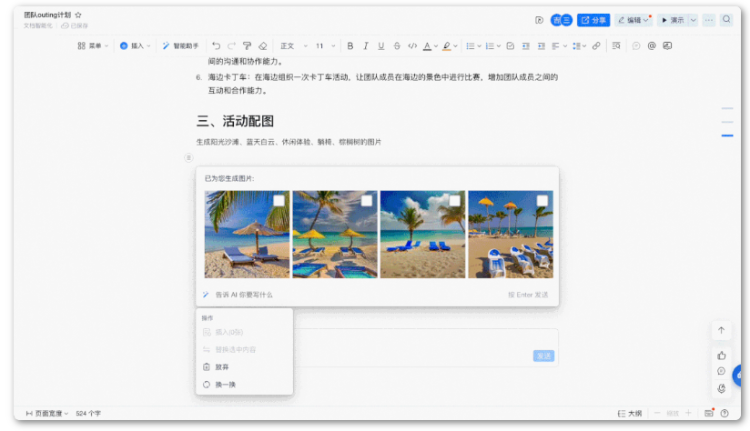Toggle bold text formatting
The image size is (750, 431).
(350, 46)
